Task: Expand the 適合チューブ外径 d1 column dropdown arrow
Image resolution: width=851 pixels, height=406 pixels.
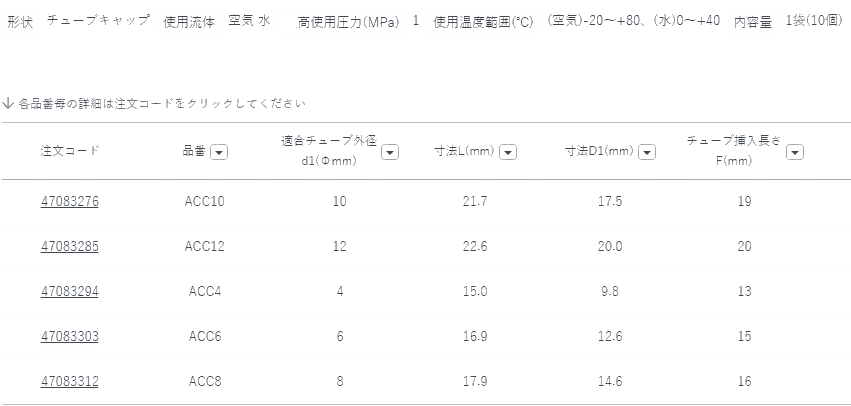Action: click(x=390, y=152)
